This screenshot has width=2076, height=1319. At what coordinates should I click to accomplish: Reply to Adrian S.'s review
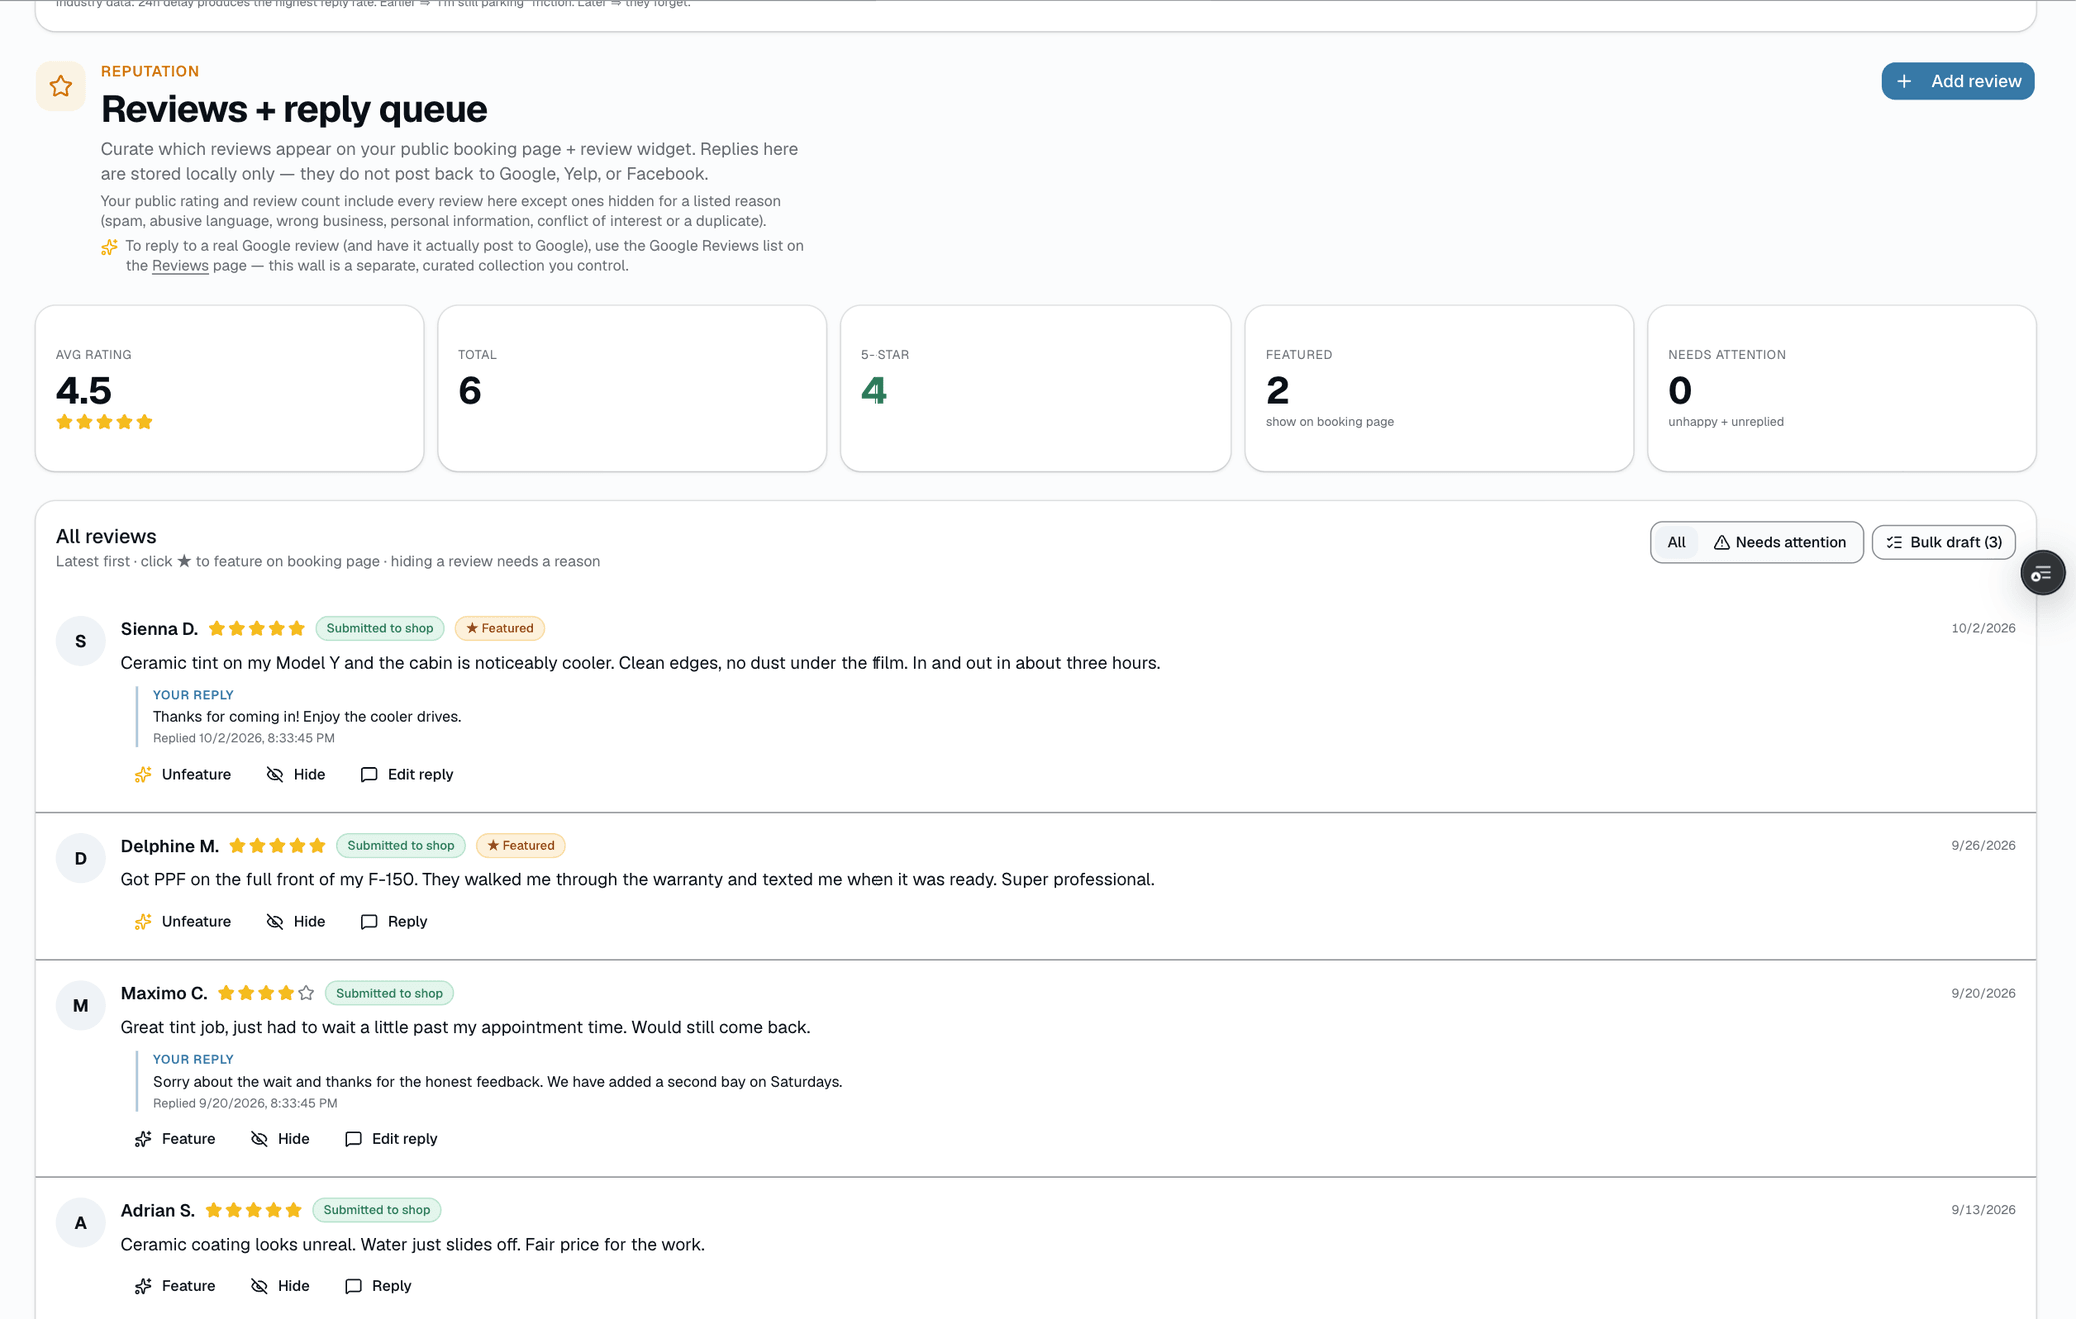click(378, 1285)
